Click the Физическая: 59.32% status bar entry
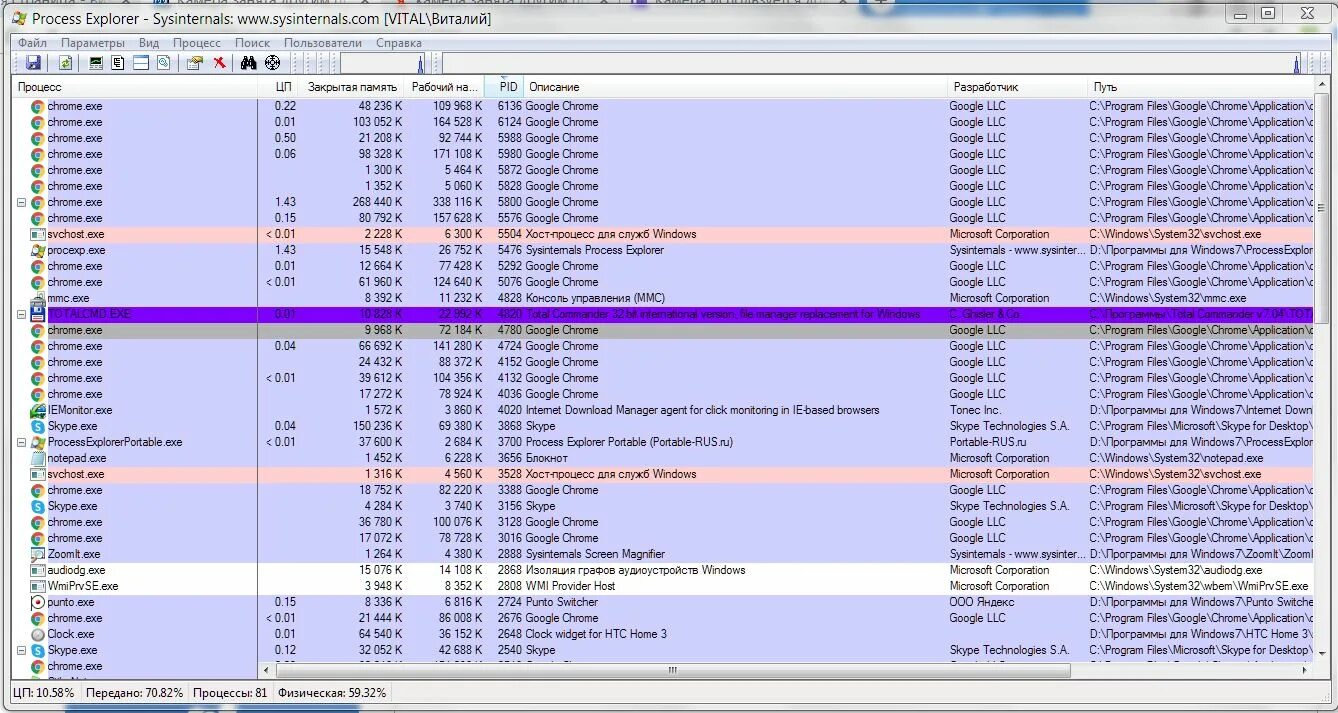This screenshot has width=1338, height=713. [330, 692]
